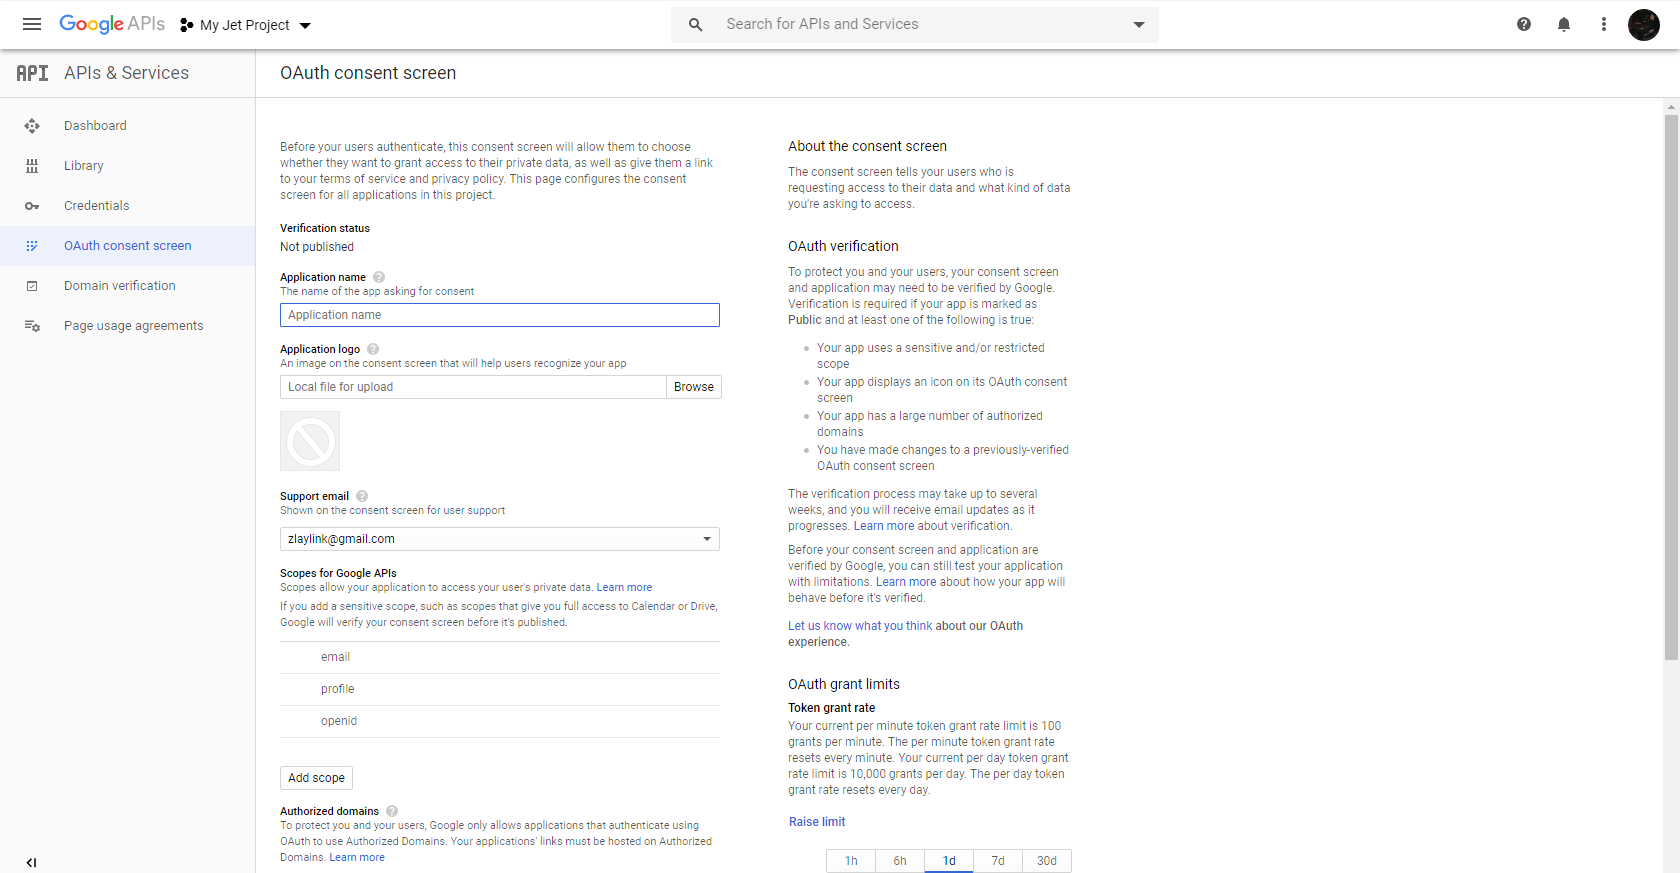Click the Add scope button
1680x873 pixels.
(316, 778)
